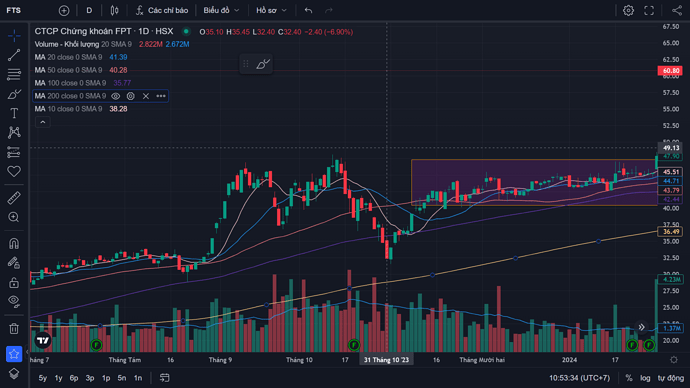Toggle log scale mode
The height and width of the screenshot is (388, 690).
pos(645,378)
